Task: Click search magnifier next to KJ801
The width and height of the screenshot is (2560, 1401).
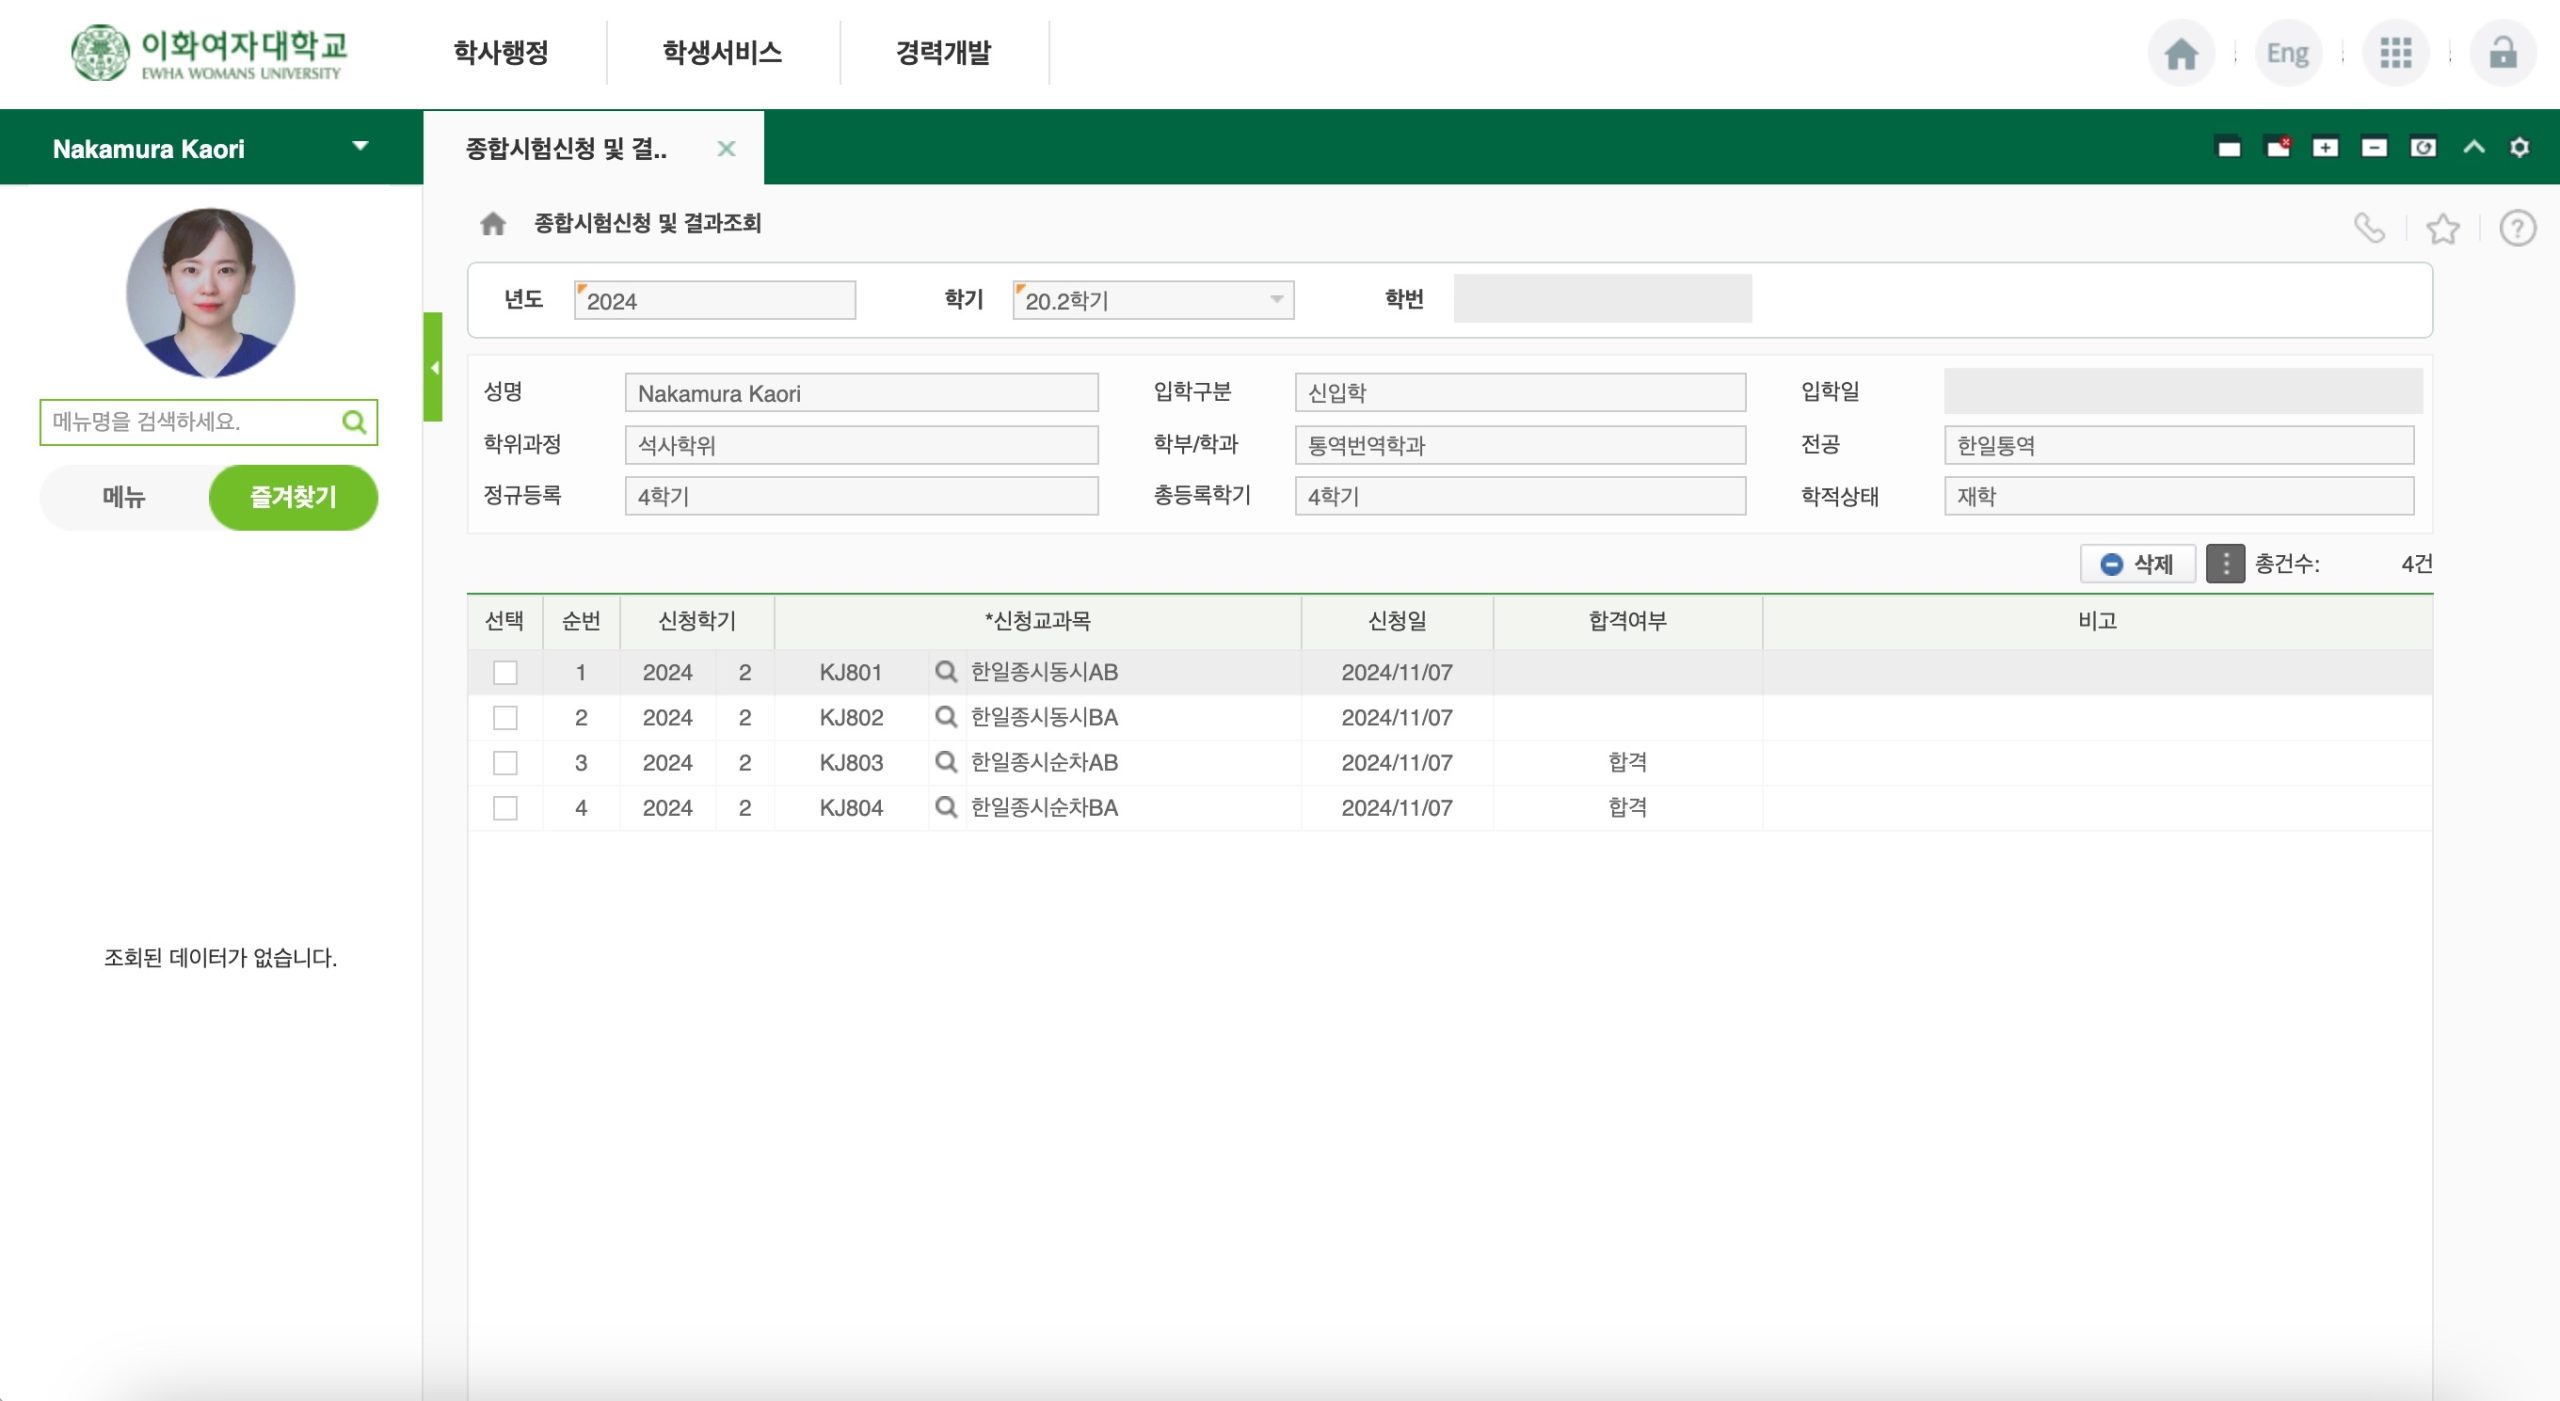Action: tap(945, 672)
